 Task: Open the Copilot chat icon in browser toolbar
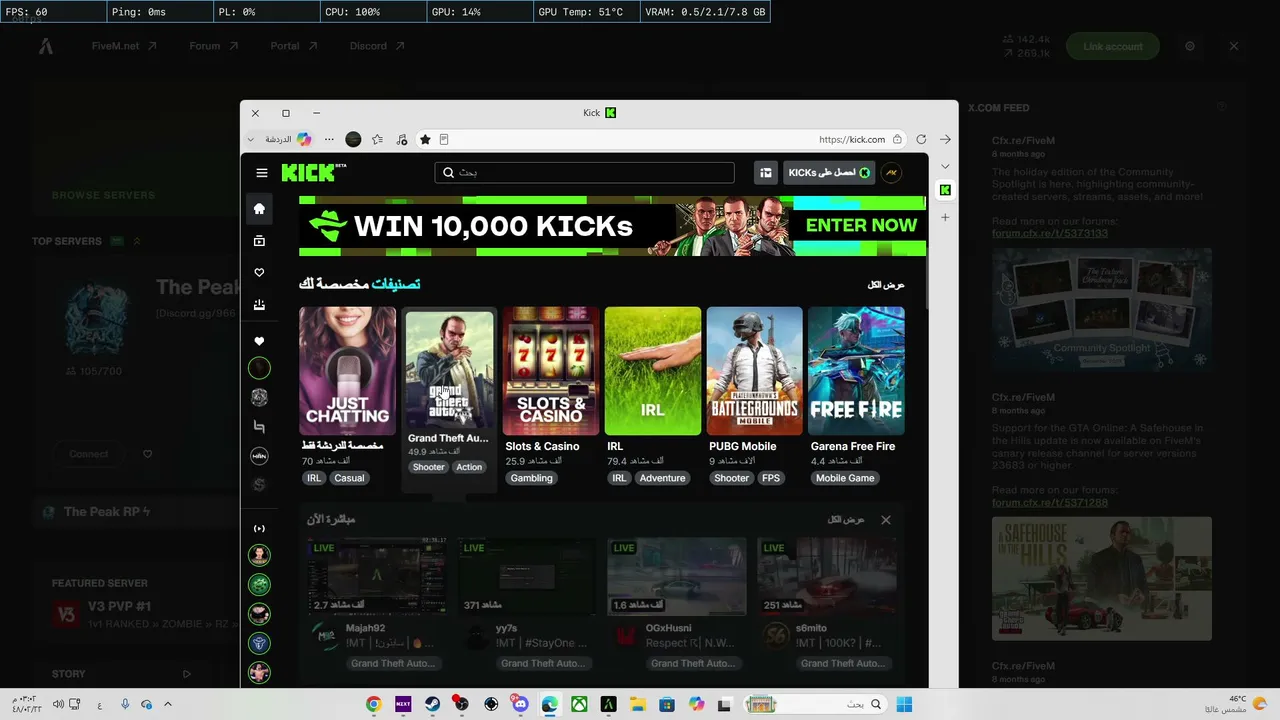[x=304, y=140]
